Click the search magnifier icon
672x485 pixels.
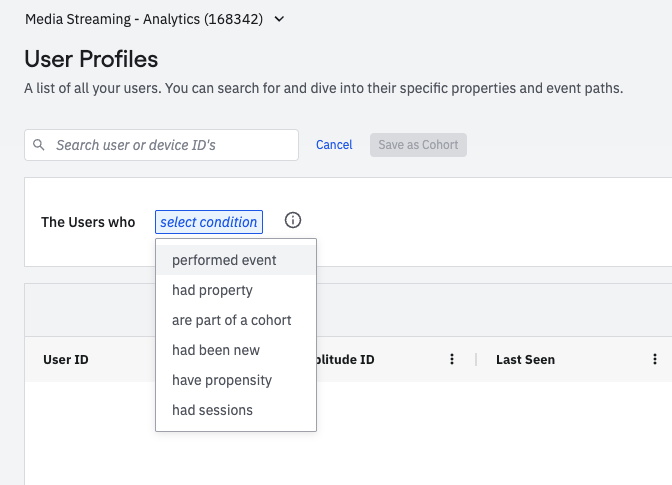(x=39, y=145)
